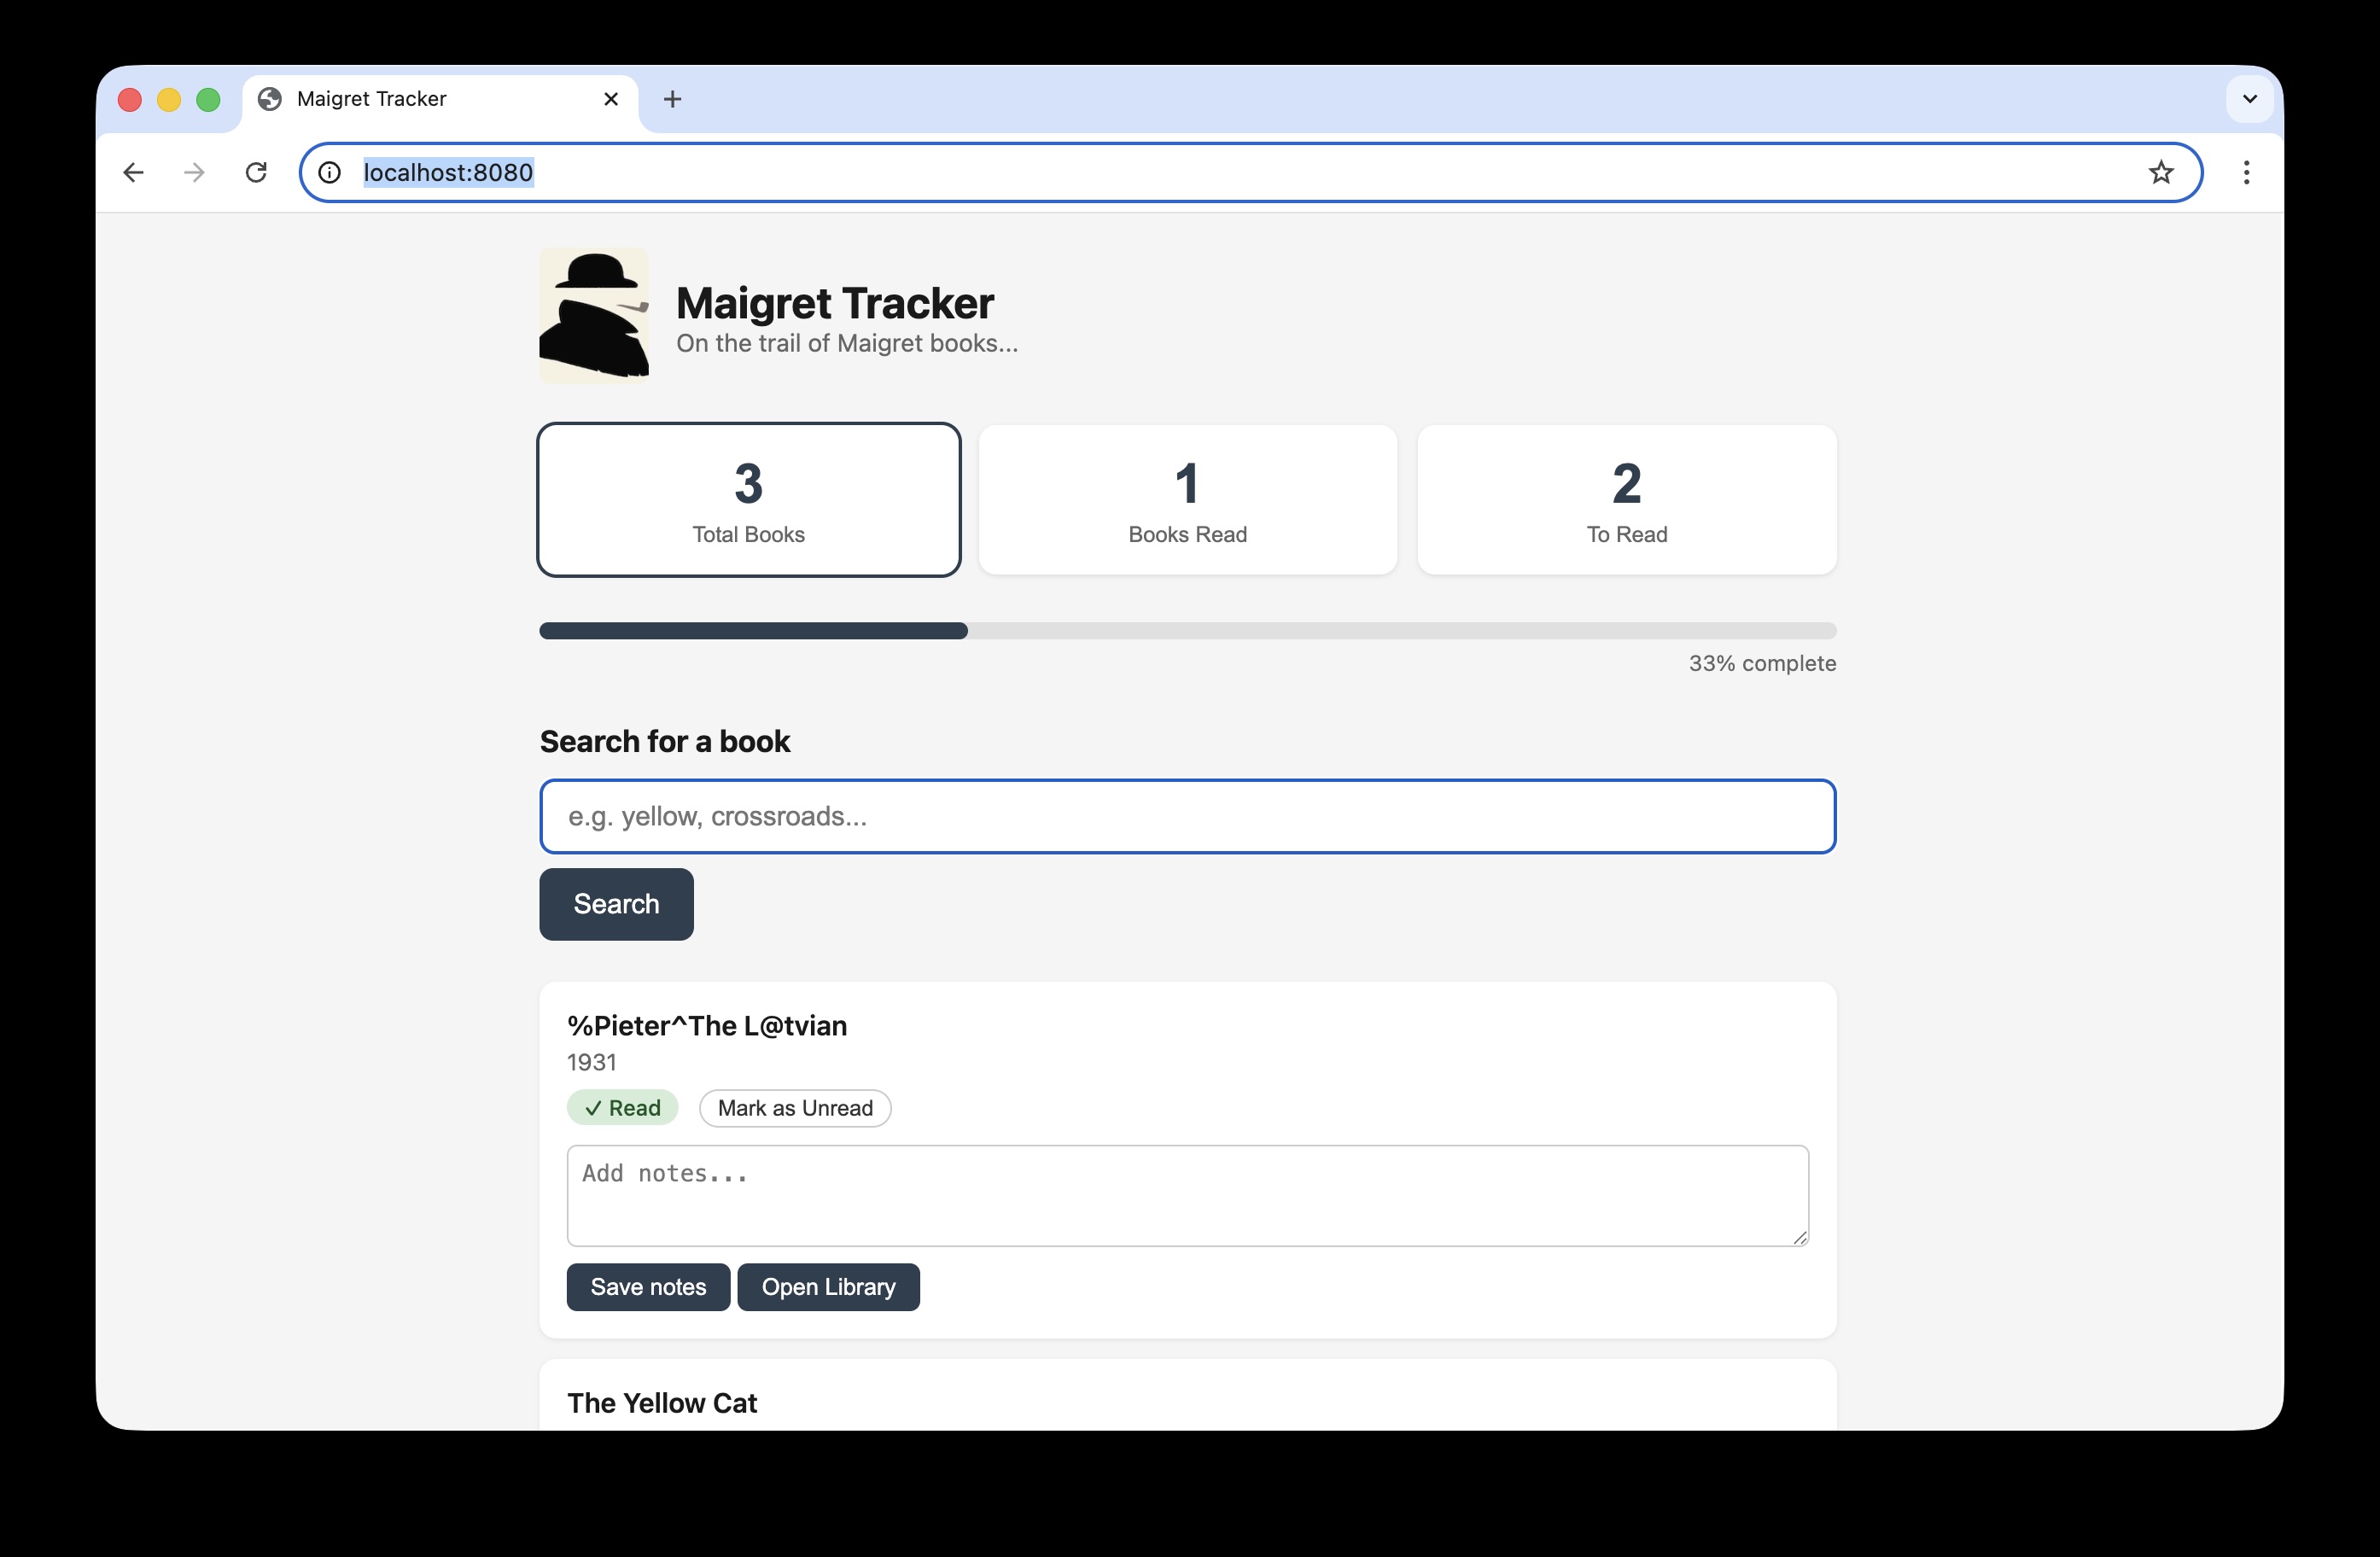Click the green Read status badge
2380x1557 pixels.
point(622,1108)
